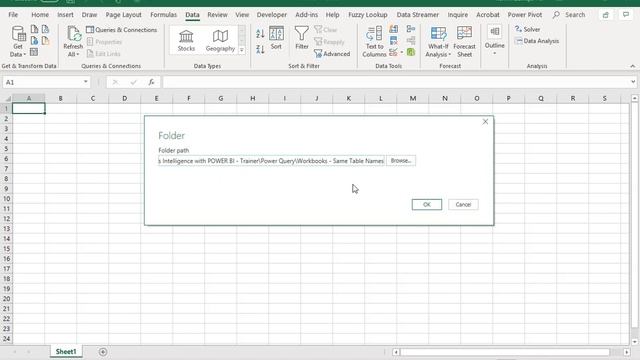Viewport: 640px width, 360px height.
Task: Click Reapply filter
Action: click(x=329, y=42)
